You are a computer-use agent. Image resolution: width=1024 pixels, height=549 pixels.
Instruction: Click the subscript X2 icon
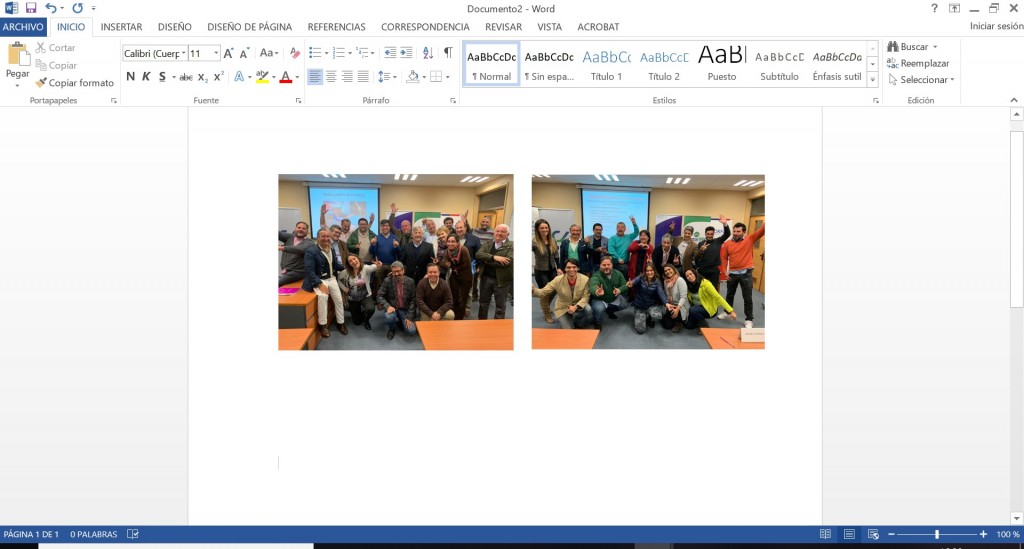click(203, 77)
